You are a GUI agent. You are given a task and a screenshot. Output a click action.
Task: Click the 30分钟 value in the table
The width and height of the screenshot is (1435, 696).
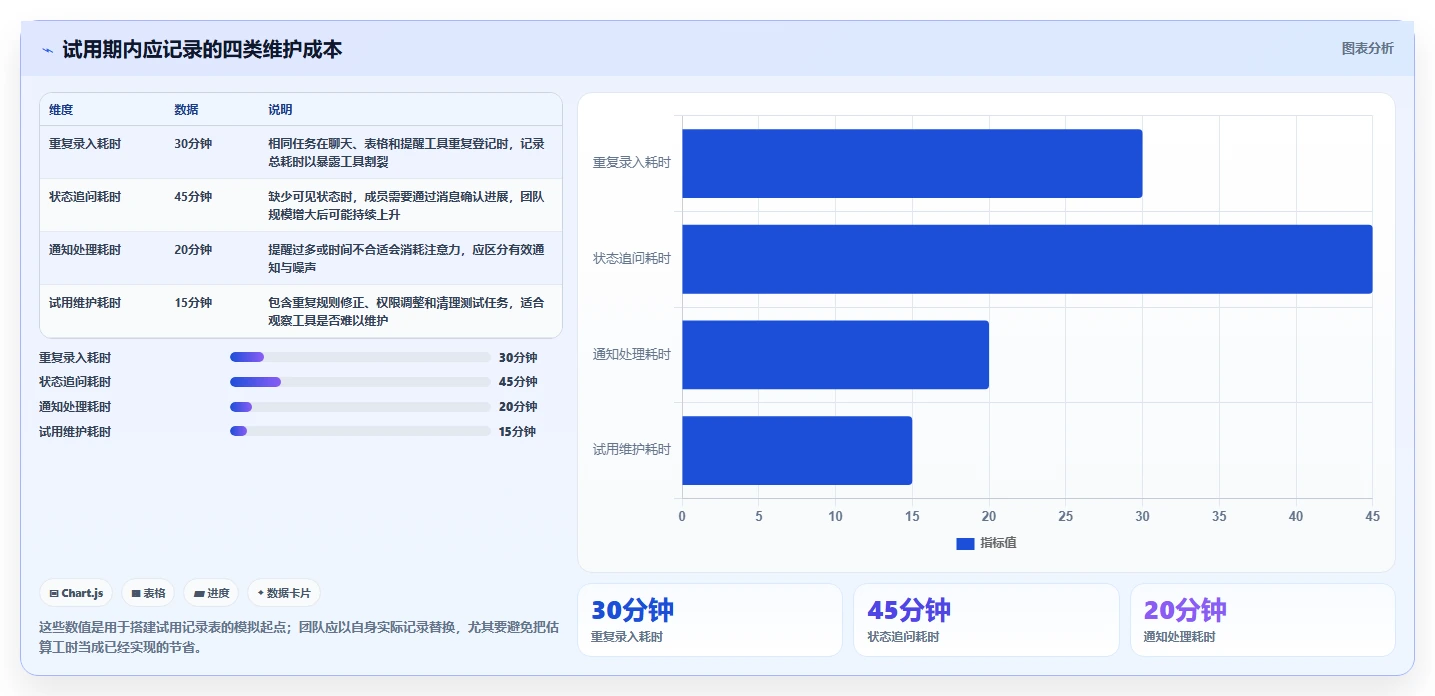click(x=193, y=144)
